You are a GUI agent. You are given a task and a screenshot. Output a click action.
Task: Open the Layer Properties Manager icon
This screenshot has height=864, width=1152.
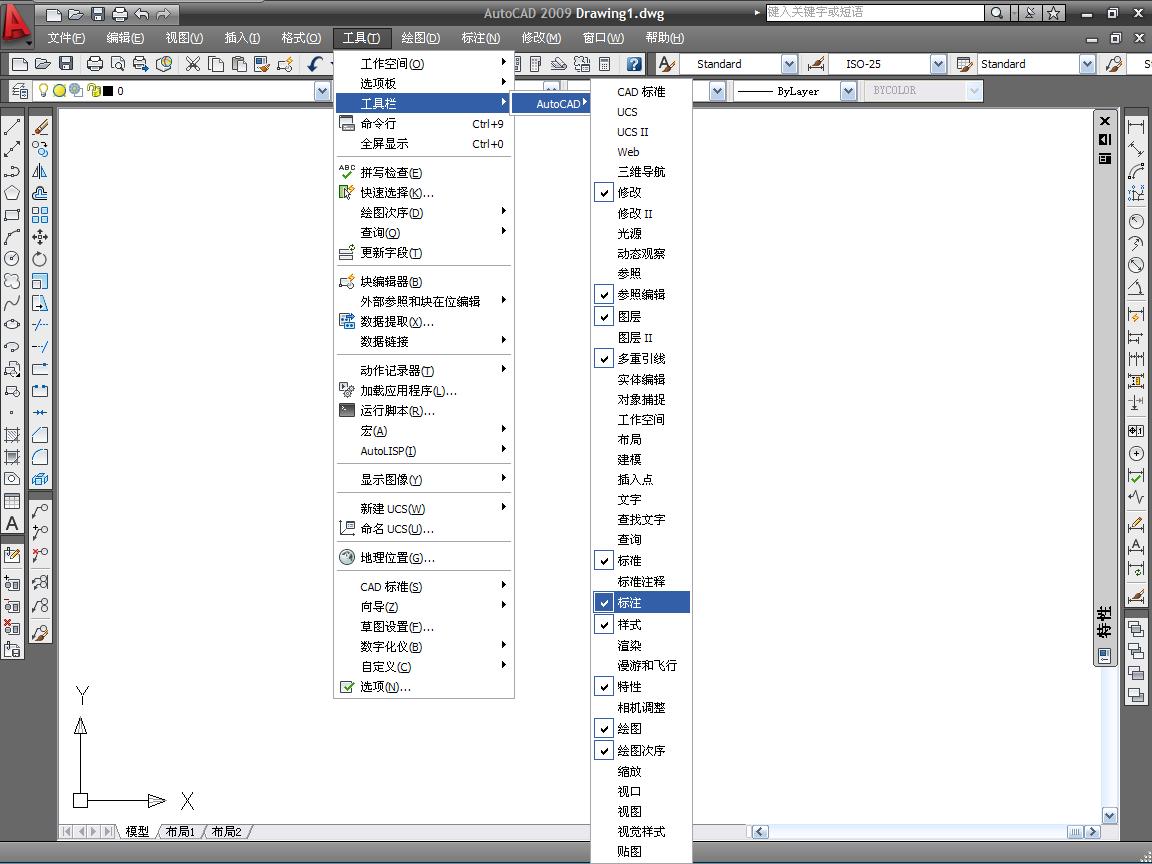point(19,91)
